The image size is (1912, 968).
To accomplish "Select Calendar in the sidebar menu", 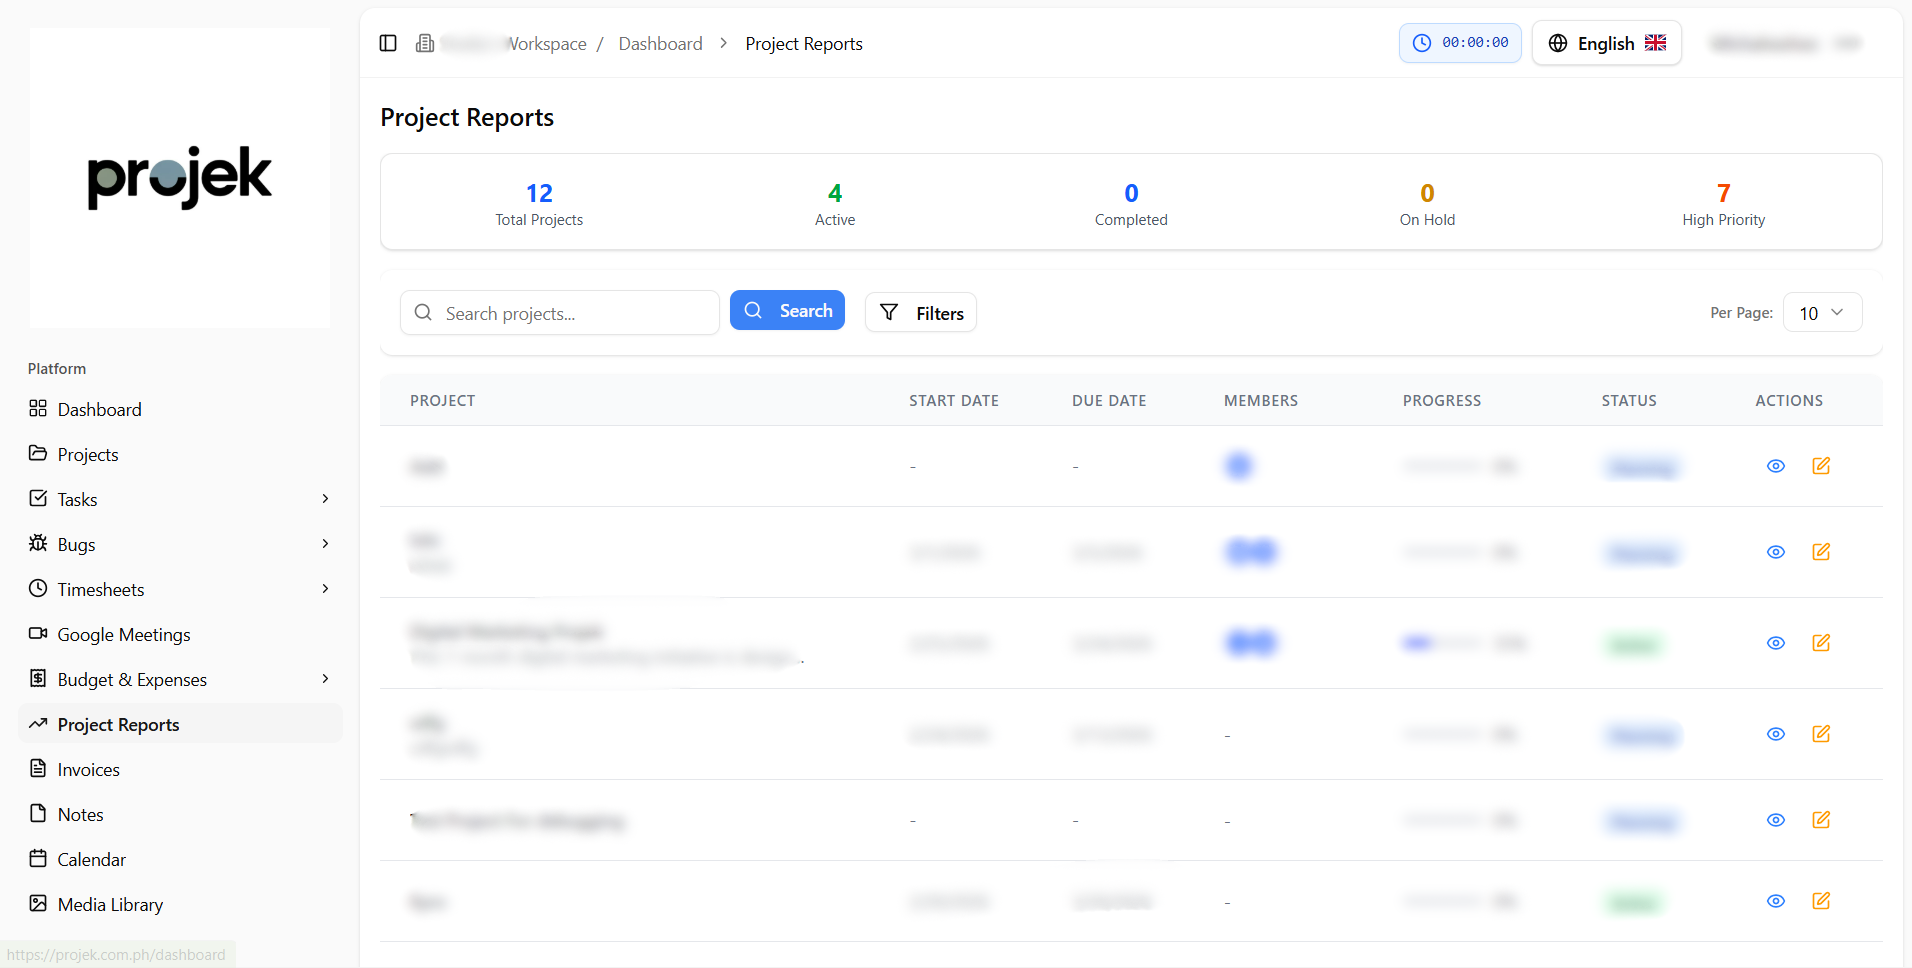I will click(91, 859).
